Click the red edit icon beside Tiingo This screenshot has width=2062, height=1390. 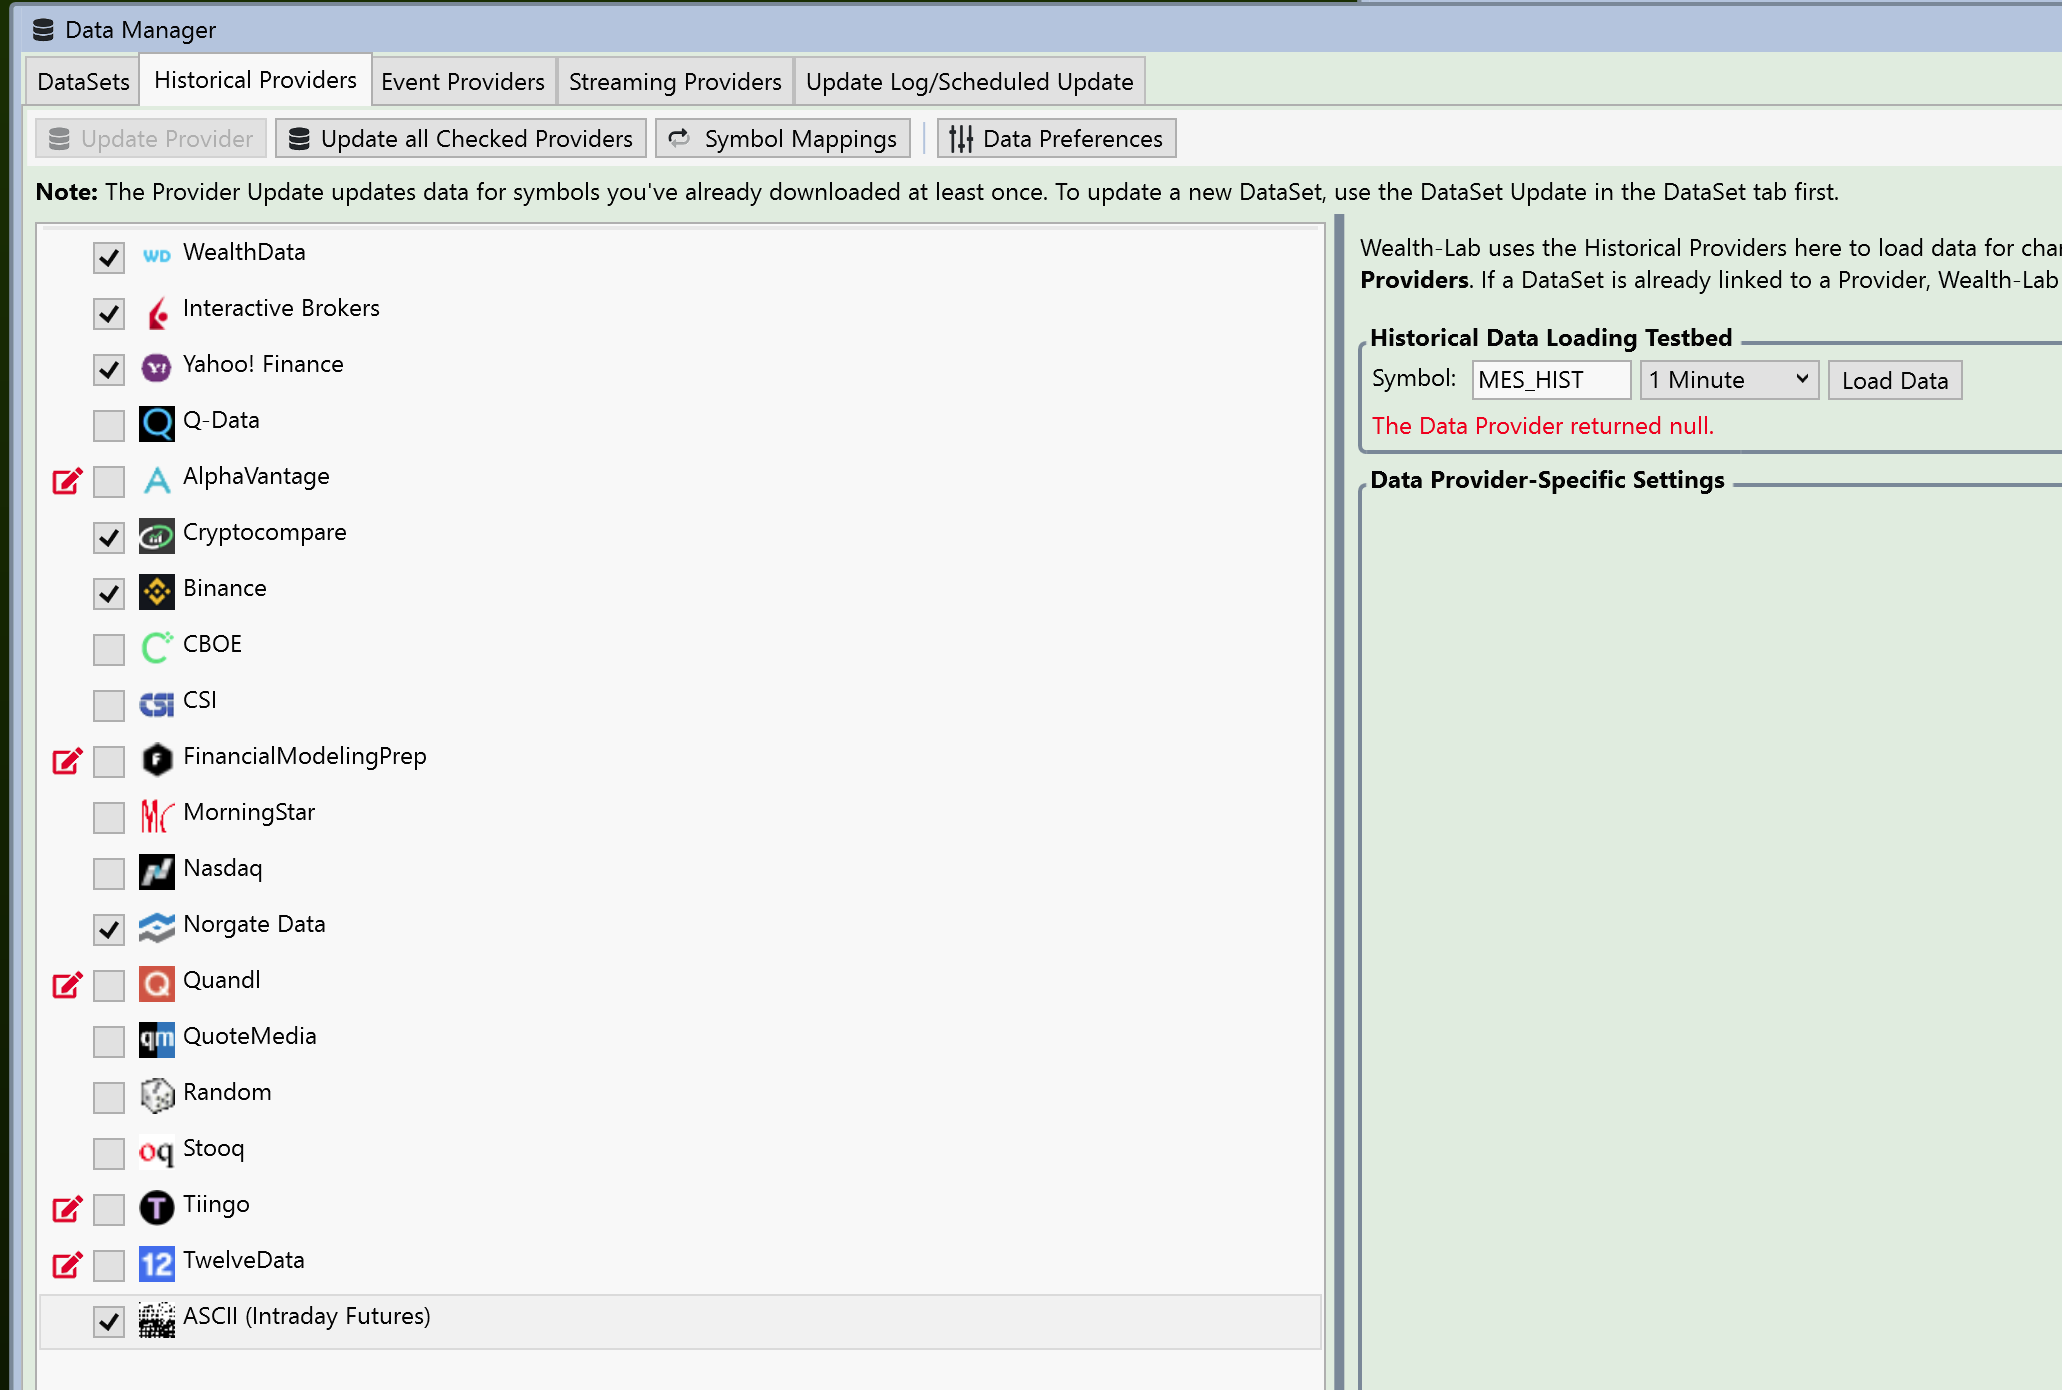pos(67,1209)
